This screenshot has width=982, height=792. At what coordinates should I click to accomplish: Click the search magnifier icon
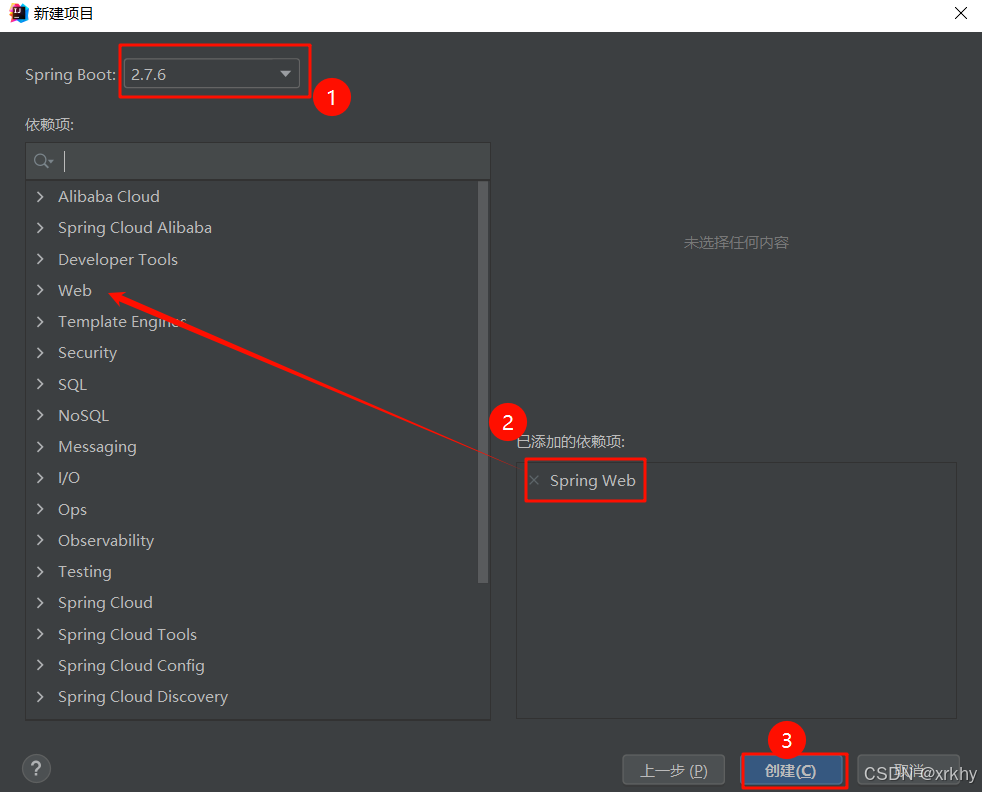[x=43, y=162]
